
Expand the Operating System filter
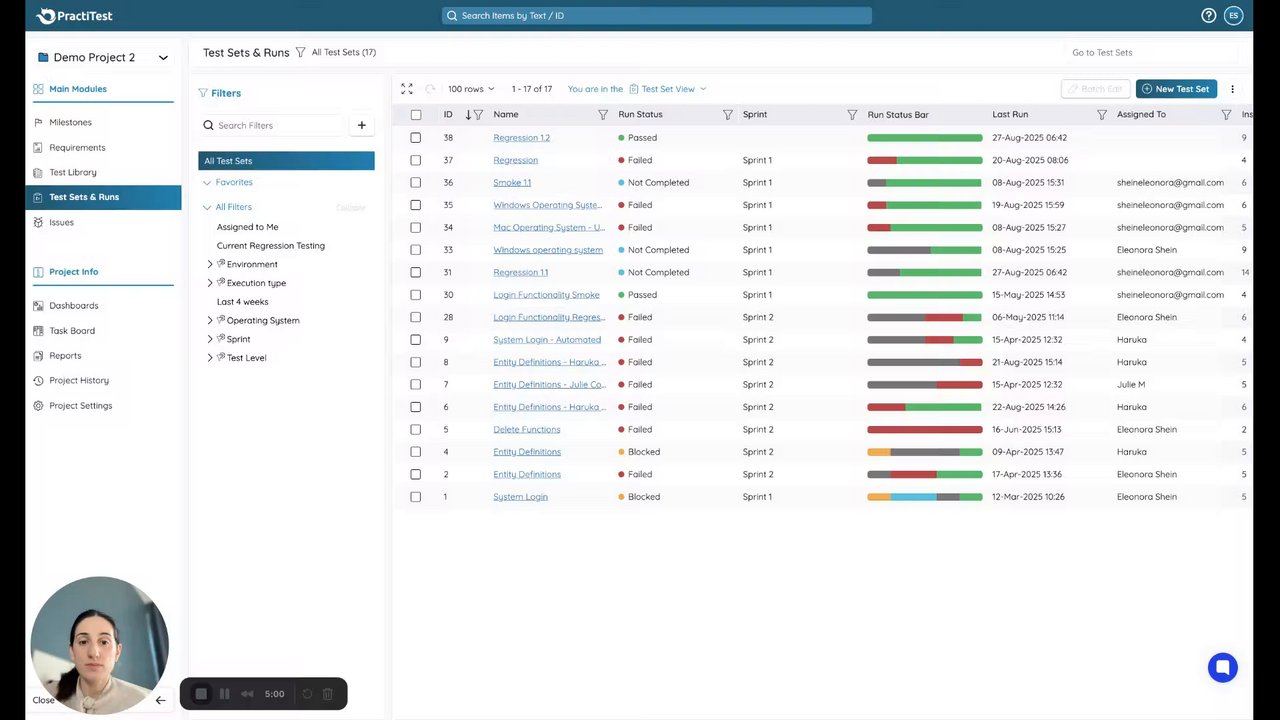210,320
